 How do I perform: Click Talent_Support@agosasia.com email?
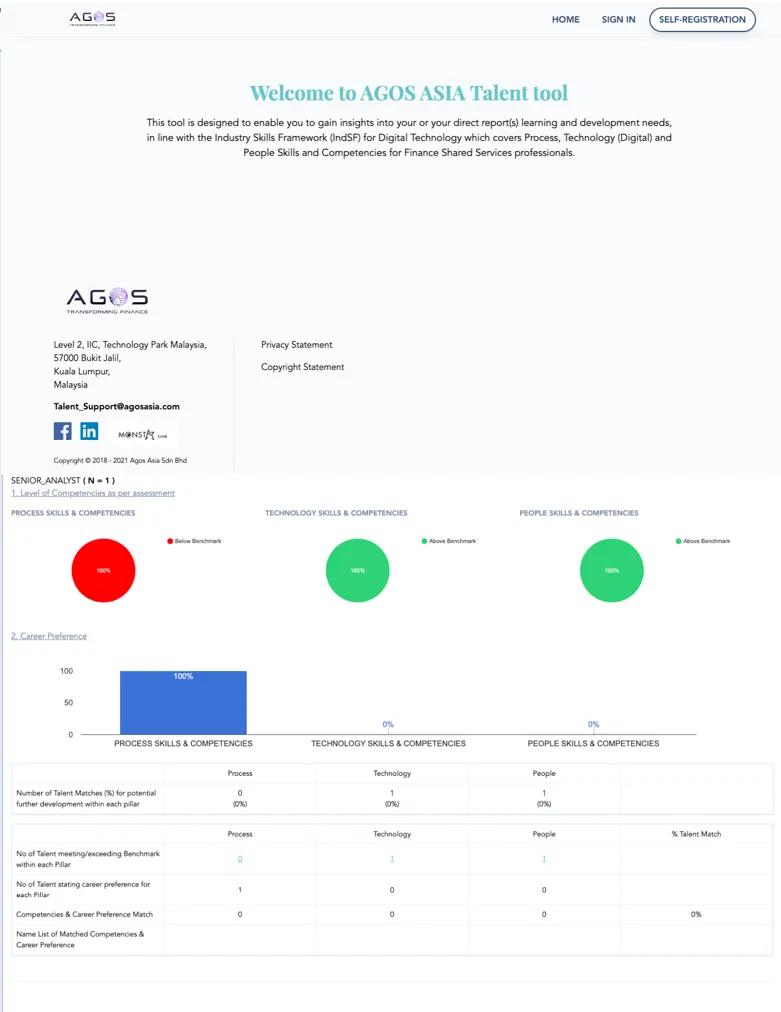116,406
